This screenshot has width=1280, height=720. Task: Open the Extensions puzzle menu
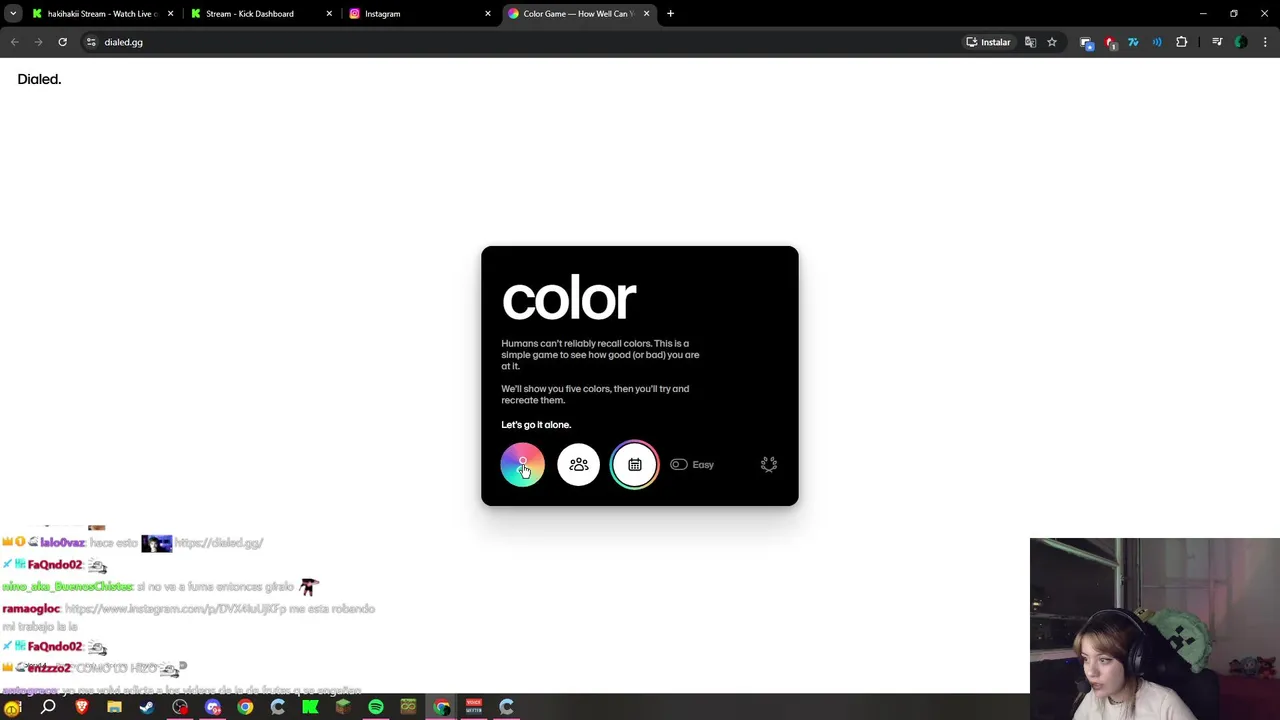point(1181,42)
